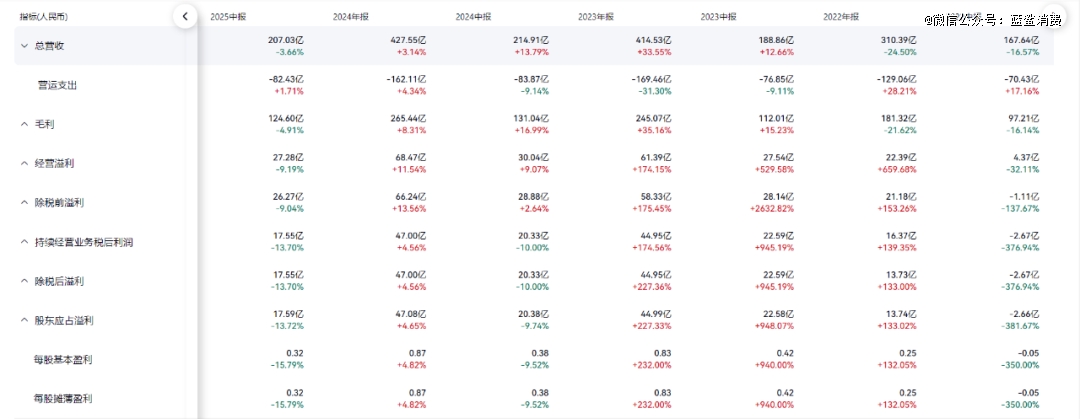
Task: Click the 总营收 row label text
Action: (49, 46)
